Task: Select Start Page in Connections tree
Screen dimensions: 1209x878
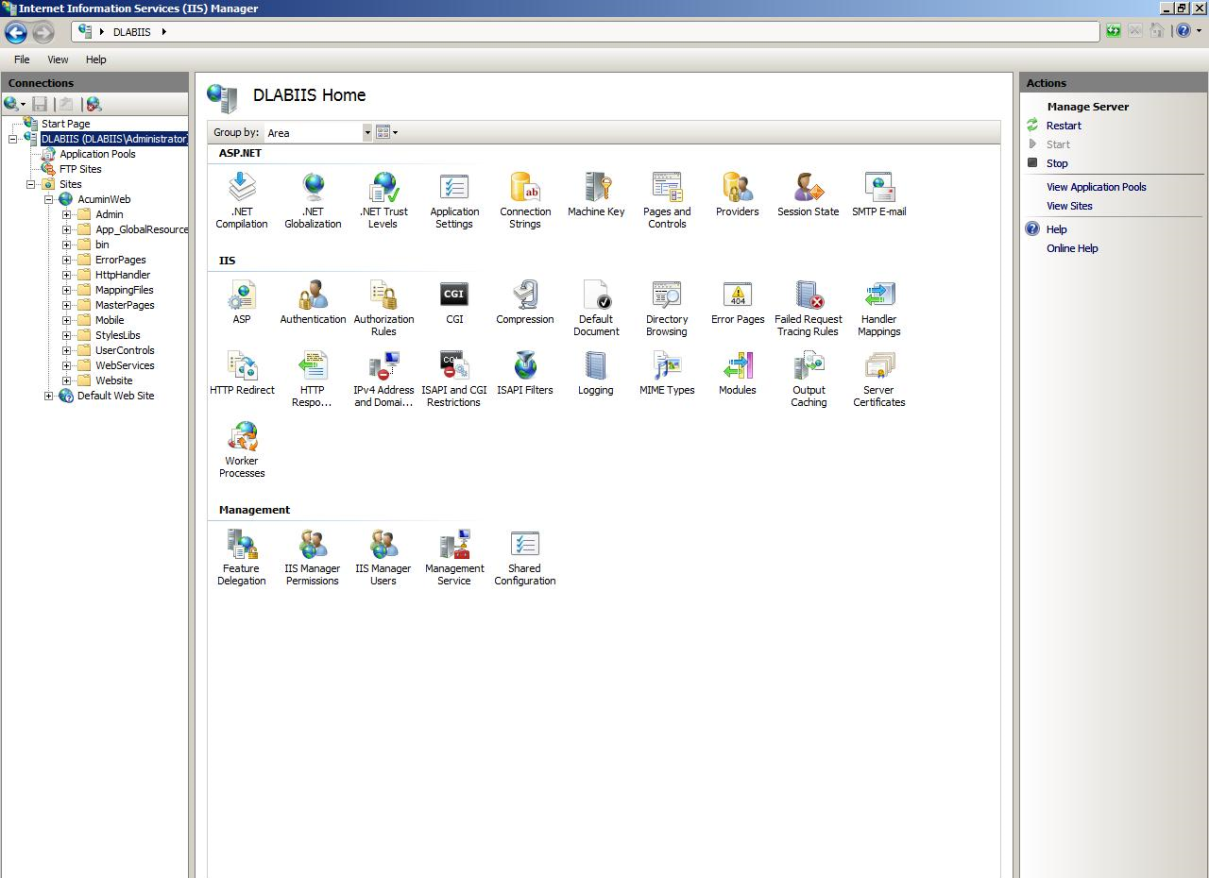Action: click(x=65, y=124)
